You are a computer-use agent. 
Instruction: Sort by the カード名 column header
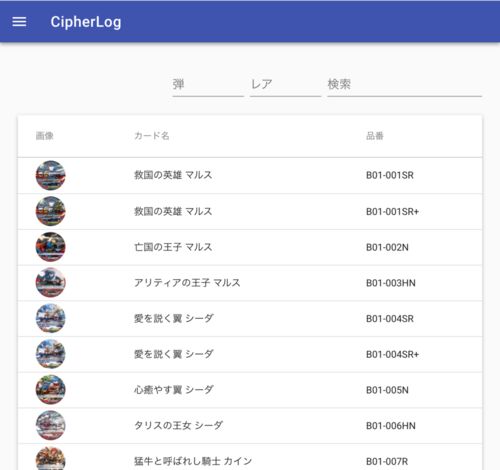152,136
